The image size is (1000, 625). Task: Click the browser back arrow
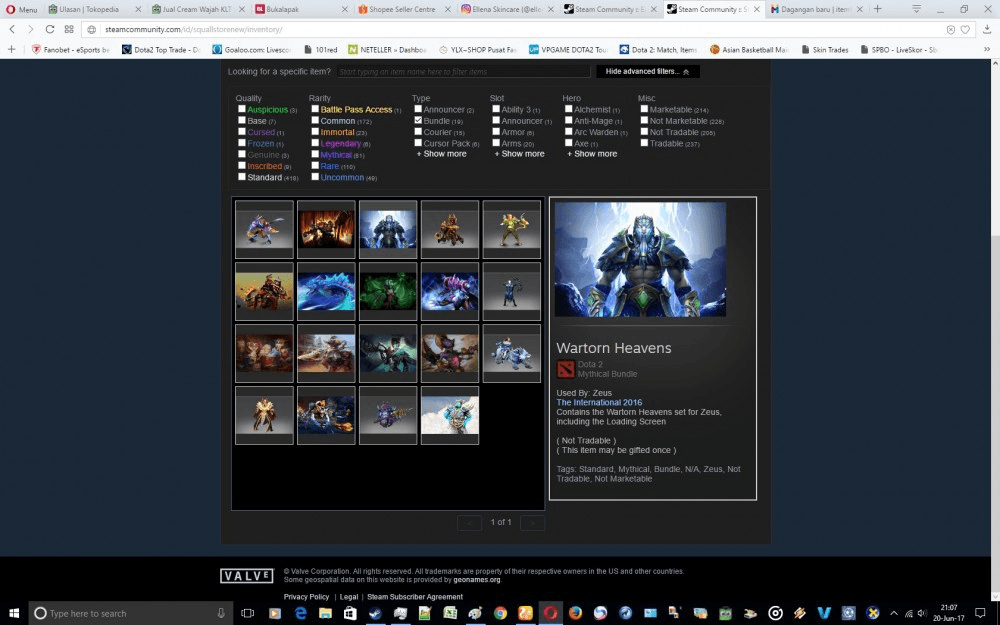pyautogui.click(x=13, y=29)
